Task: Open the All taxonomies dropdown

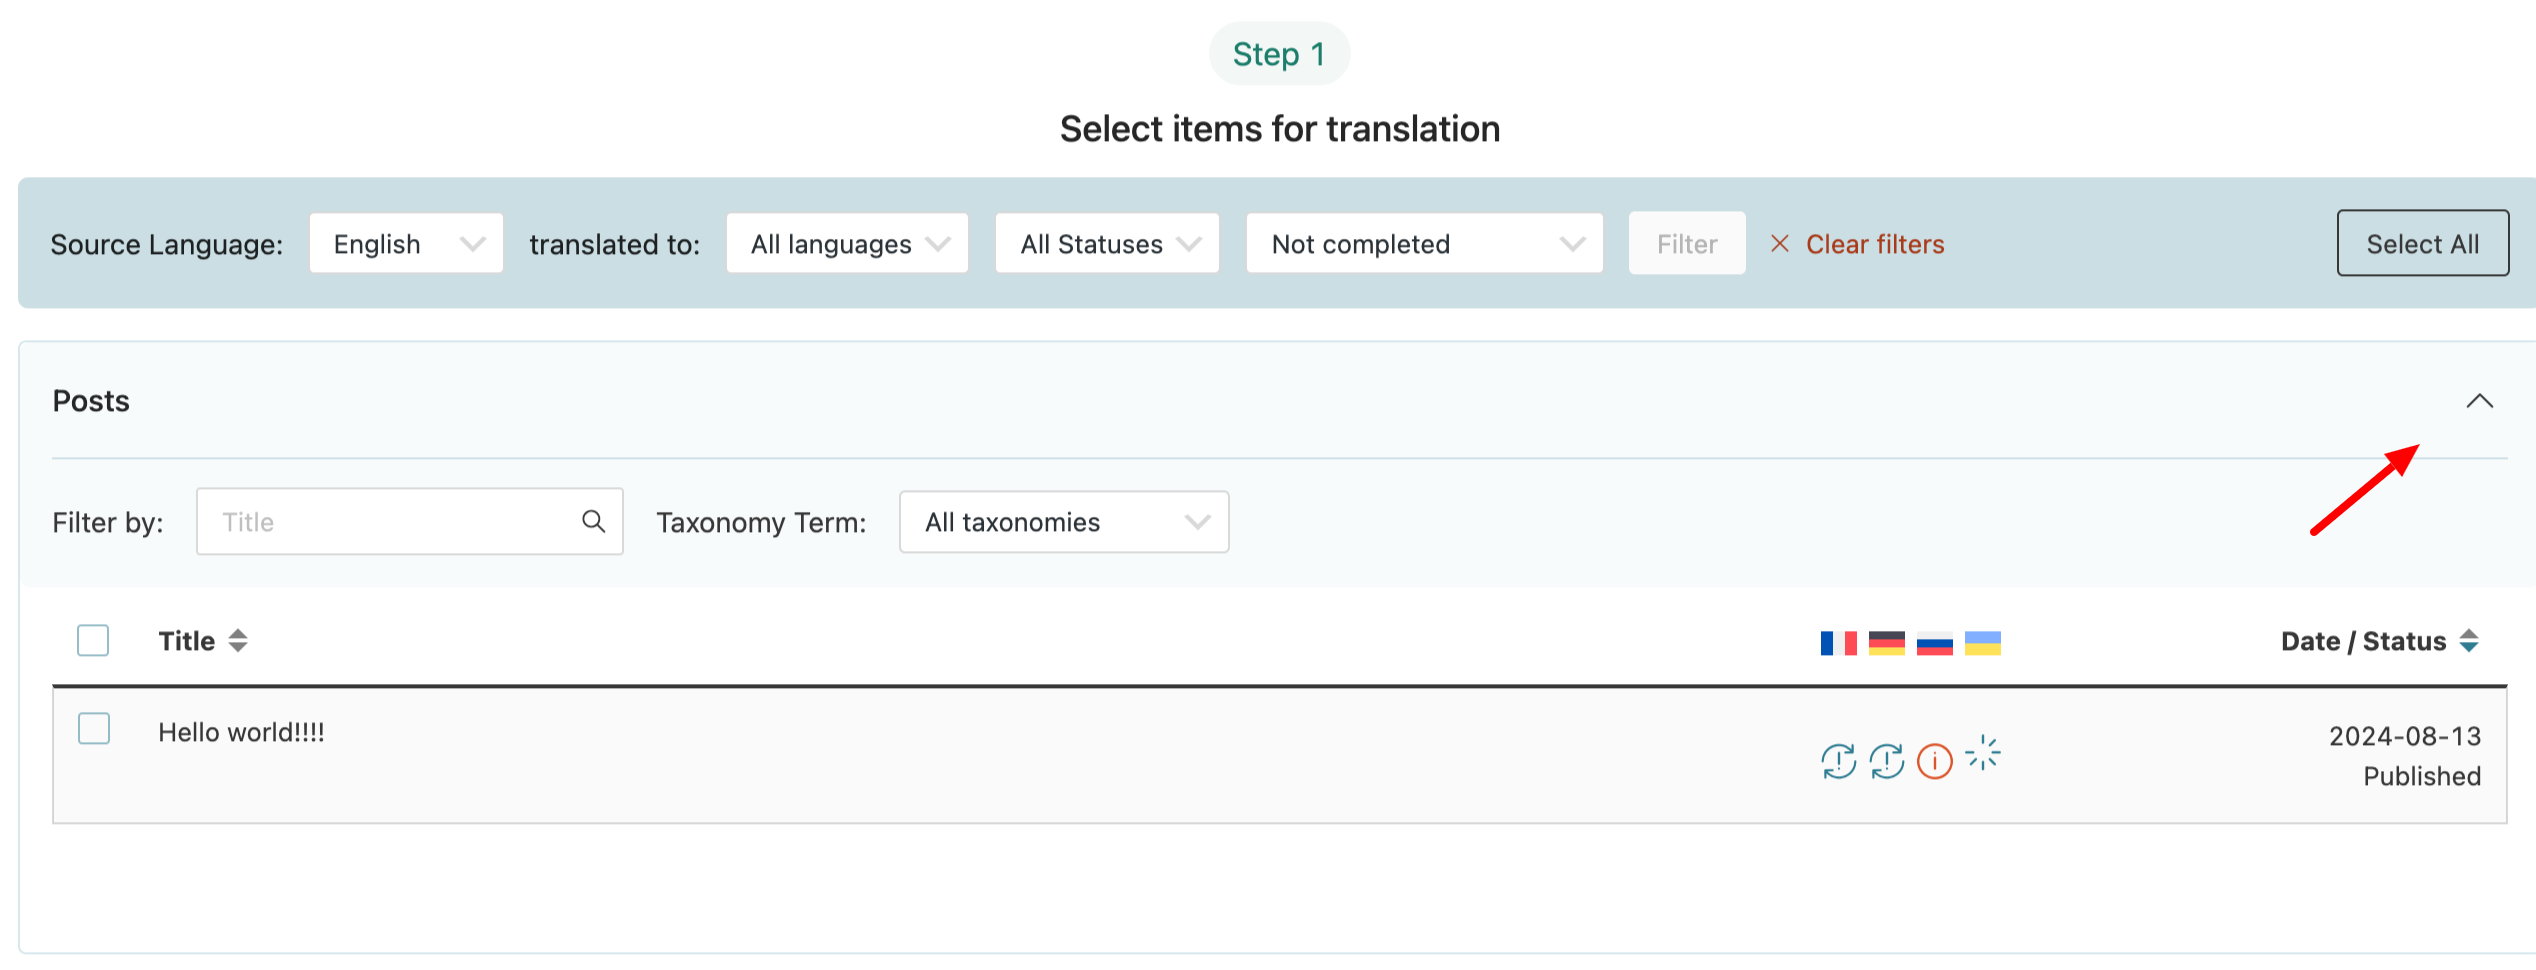Action: click(x=1064, y=522)
